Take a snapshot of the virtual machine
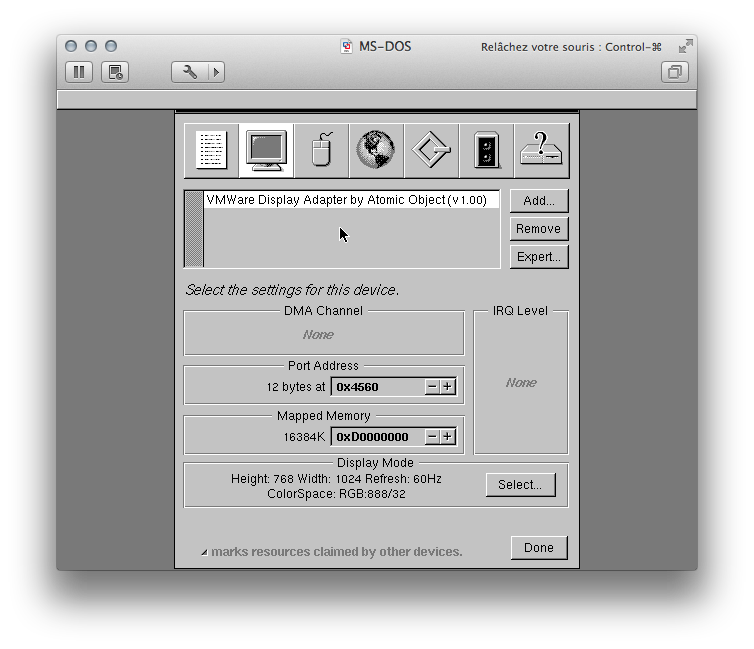The width and height of the screenshot is (754, 649). (115, 72)
